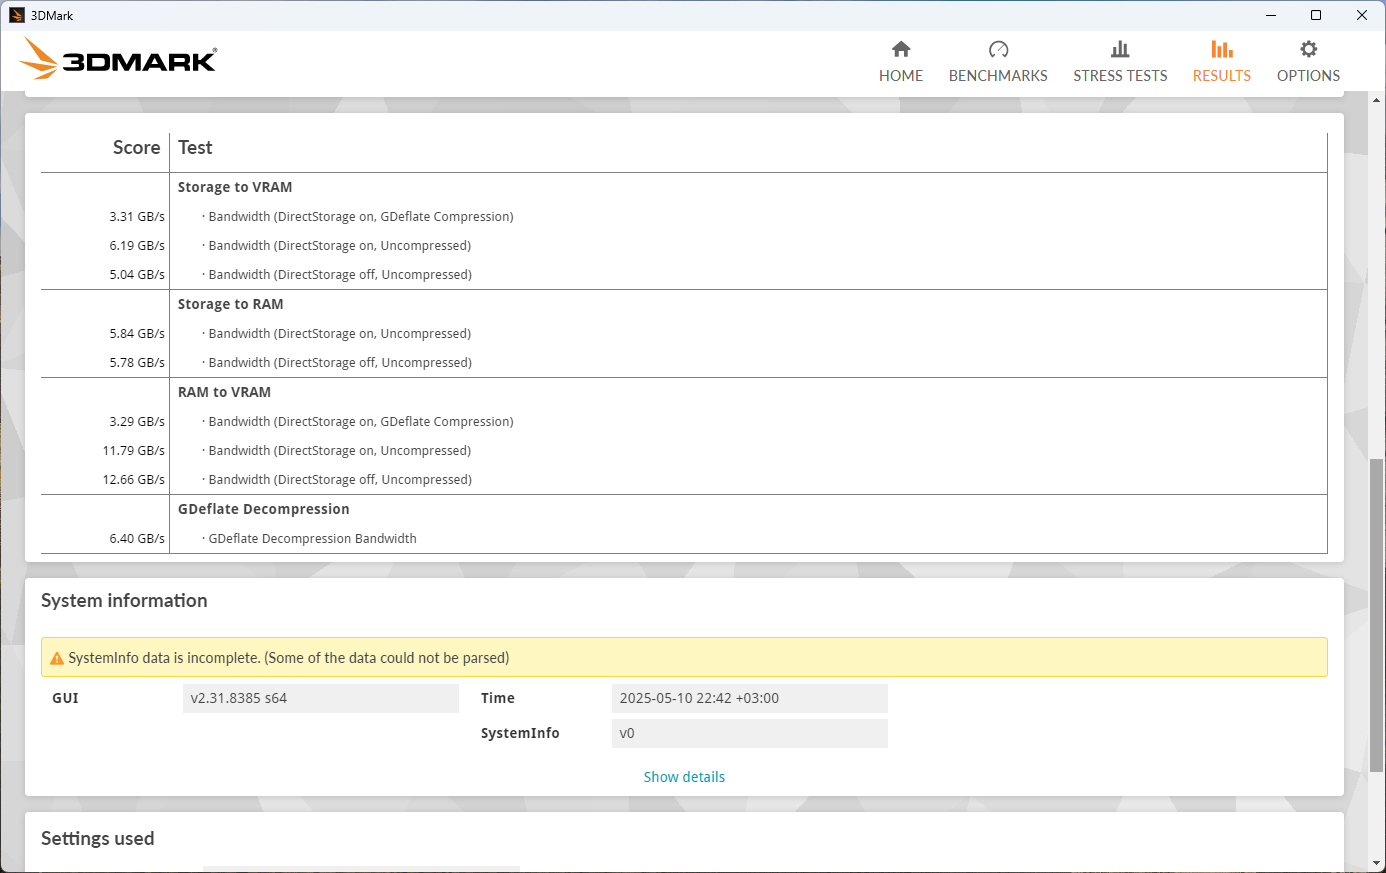Click the 3DMark app icon in title bar
This screenshot has height=873, width=1386.
tap(16, 15)
